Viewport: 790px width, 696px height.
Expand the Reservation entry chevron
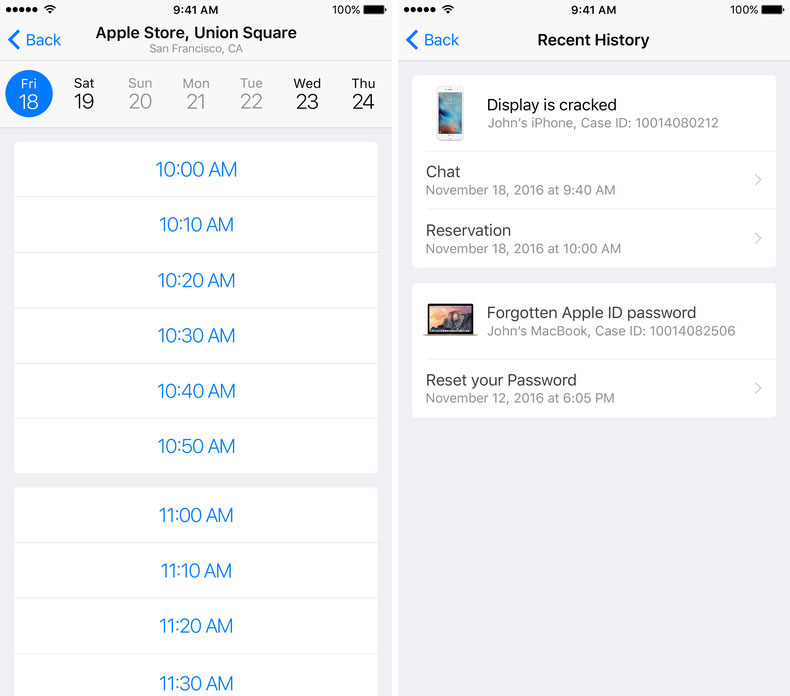click(x=758, y=238)
